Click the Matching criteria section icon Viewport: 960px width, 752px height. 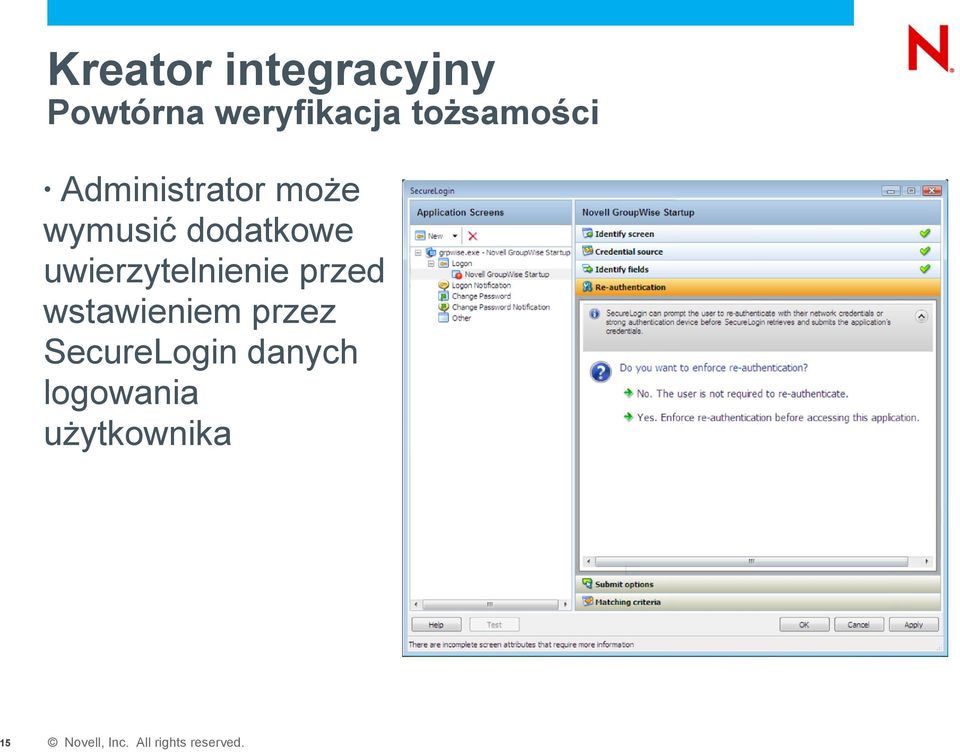pos(588,601)
